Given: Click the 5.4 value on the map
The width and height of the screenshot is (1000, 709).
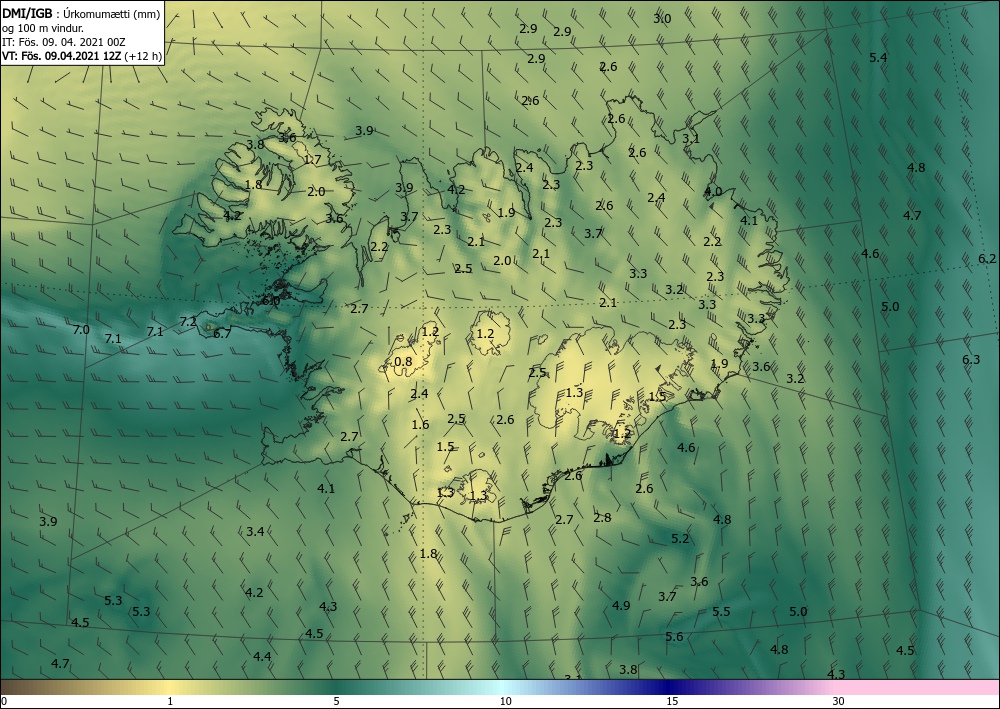Looking at the screenshot, I should pos(878,57).
